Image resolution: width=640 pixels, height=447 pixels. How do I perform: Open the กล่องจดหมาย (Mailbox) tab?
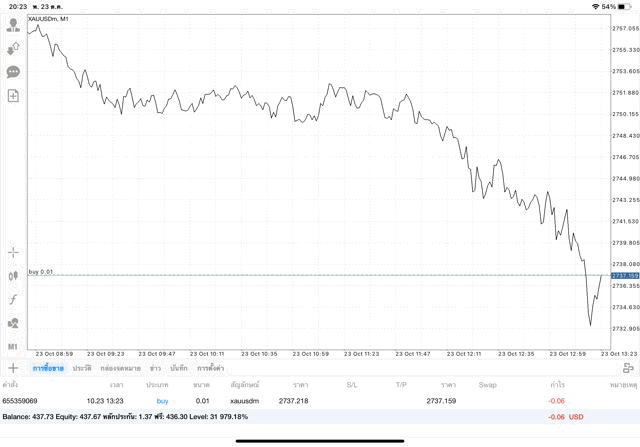(x=121, y=368)
